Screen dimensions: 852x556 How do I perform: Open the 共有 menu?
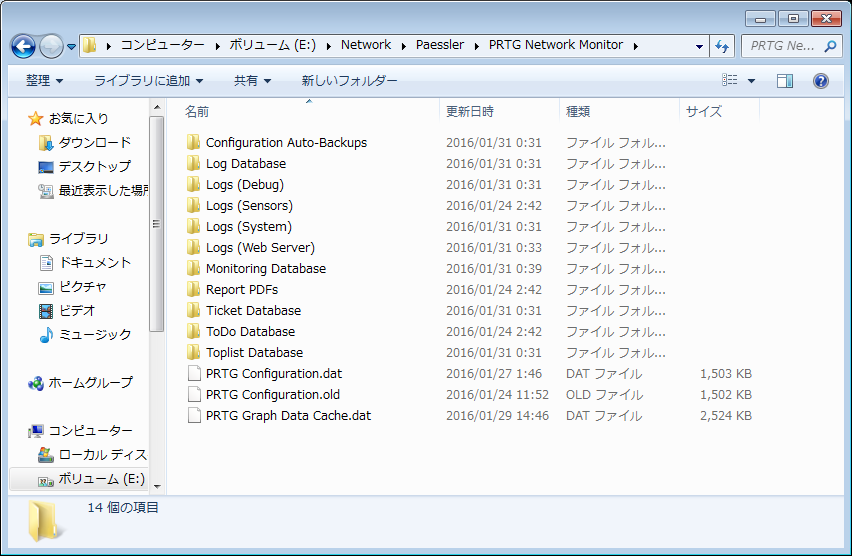pos(252,81)
